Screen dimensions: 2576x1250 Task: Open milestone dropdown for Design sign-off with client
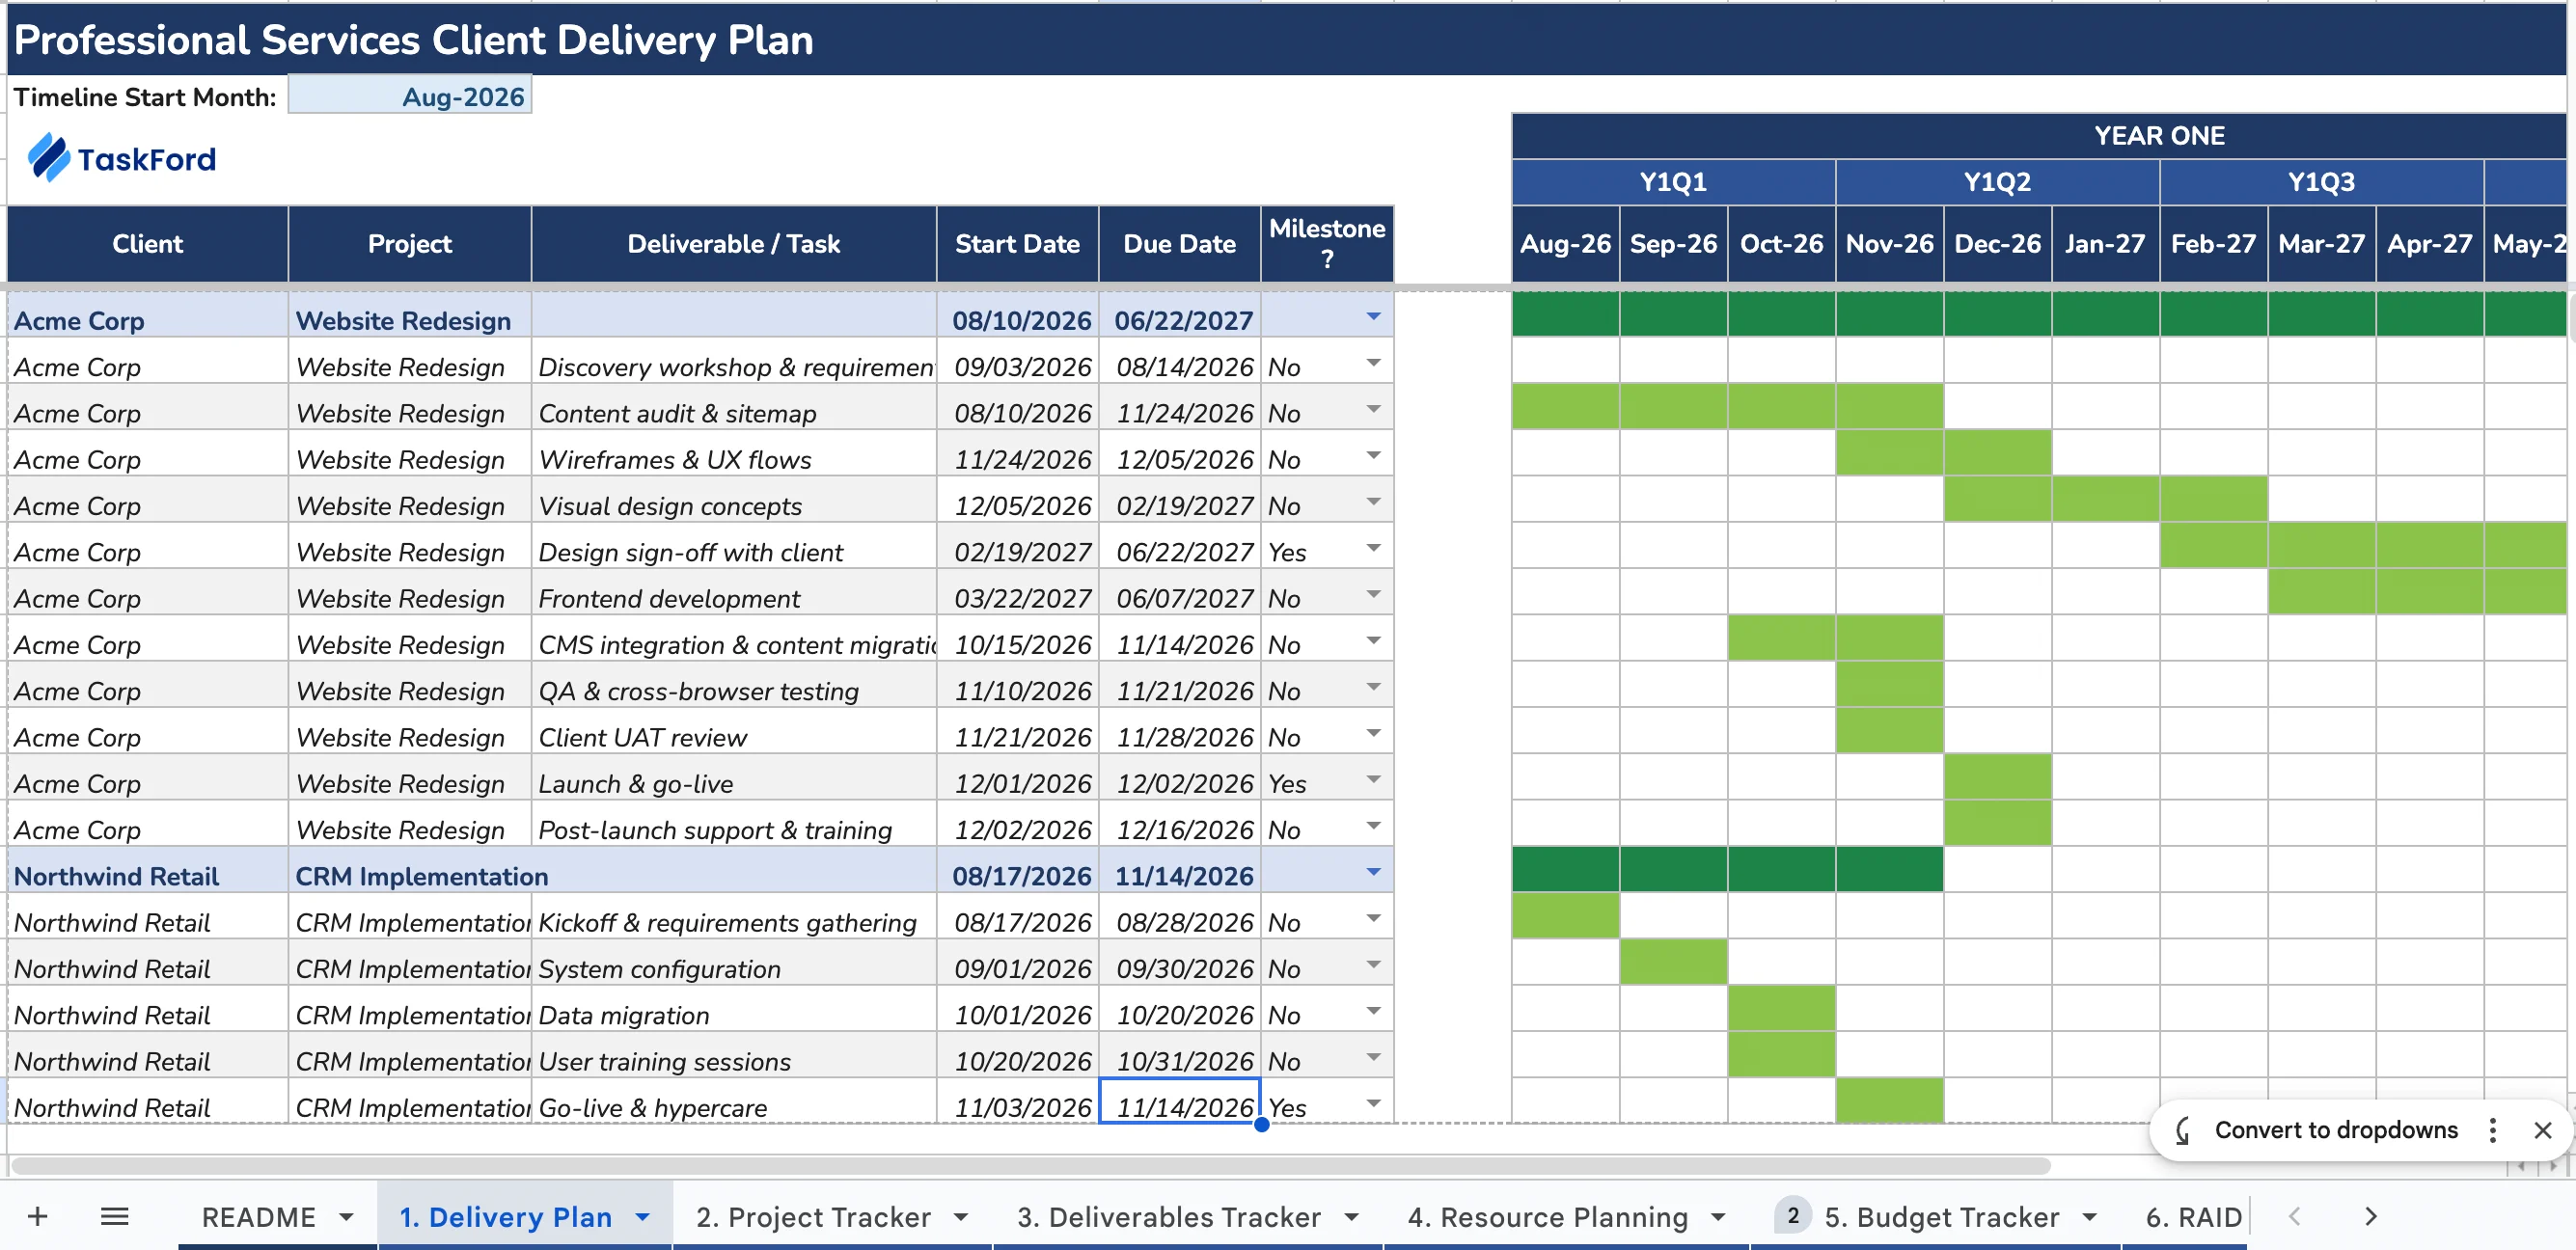1373,548
